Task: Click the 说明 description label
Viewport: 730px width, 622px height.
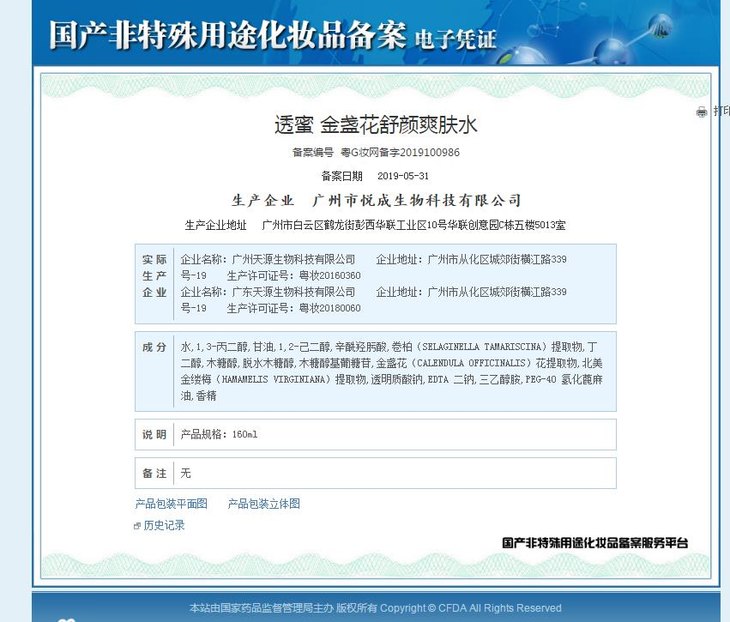Action: click(154, 435)
